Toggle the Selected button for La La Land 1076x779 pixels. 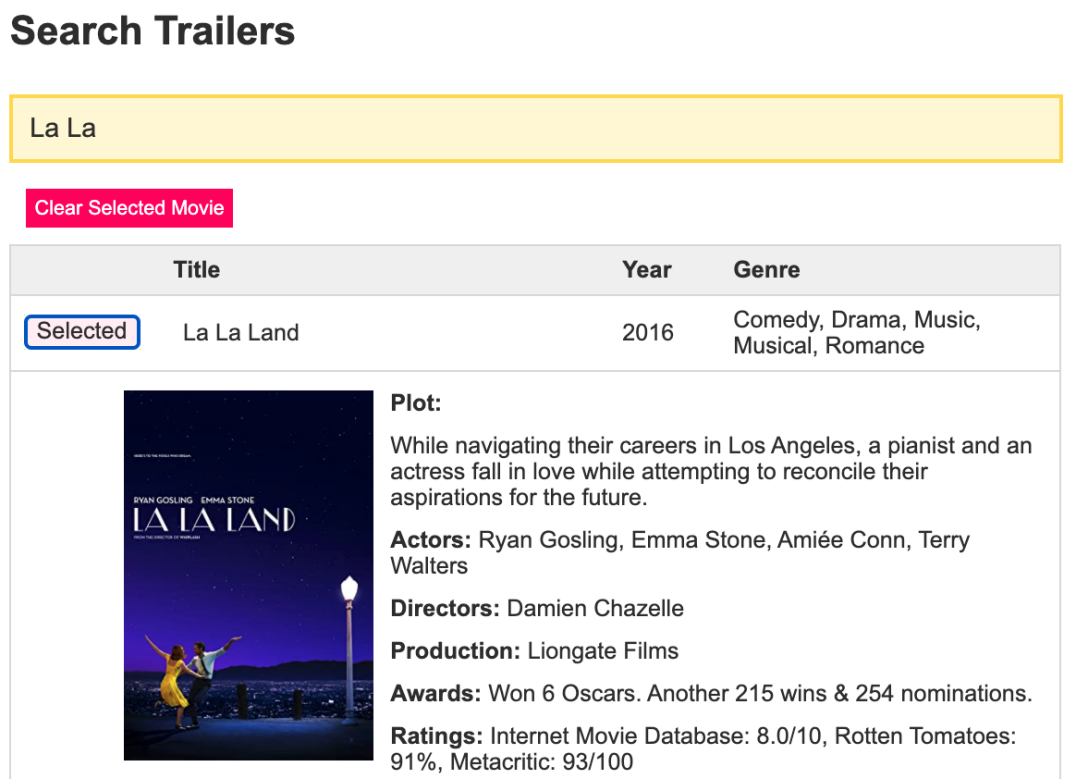click(x=82, y=332)
